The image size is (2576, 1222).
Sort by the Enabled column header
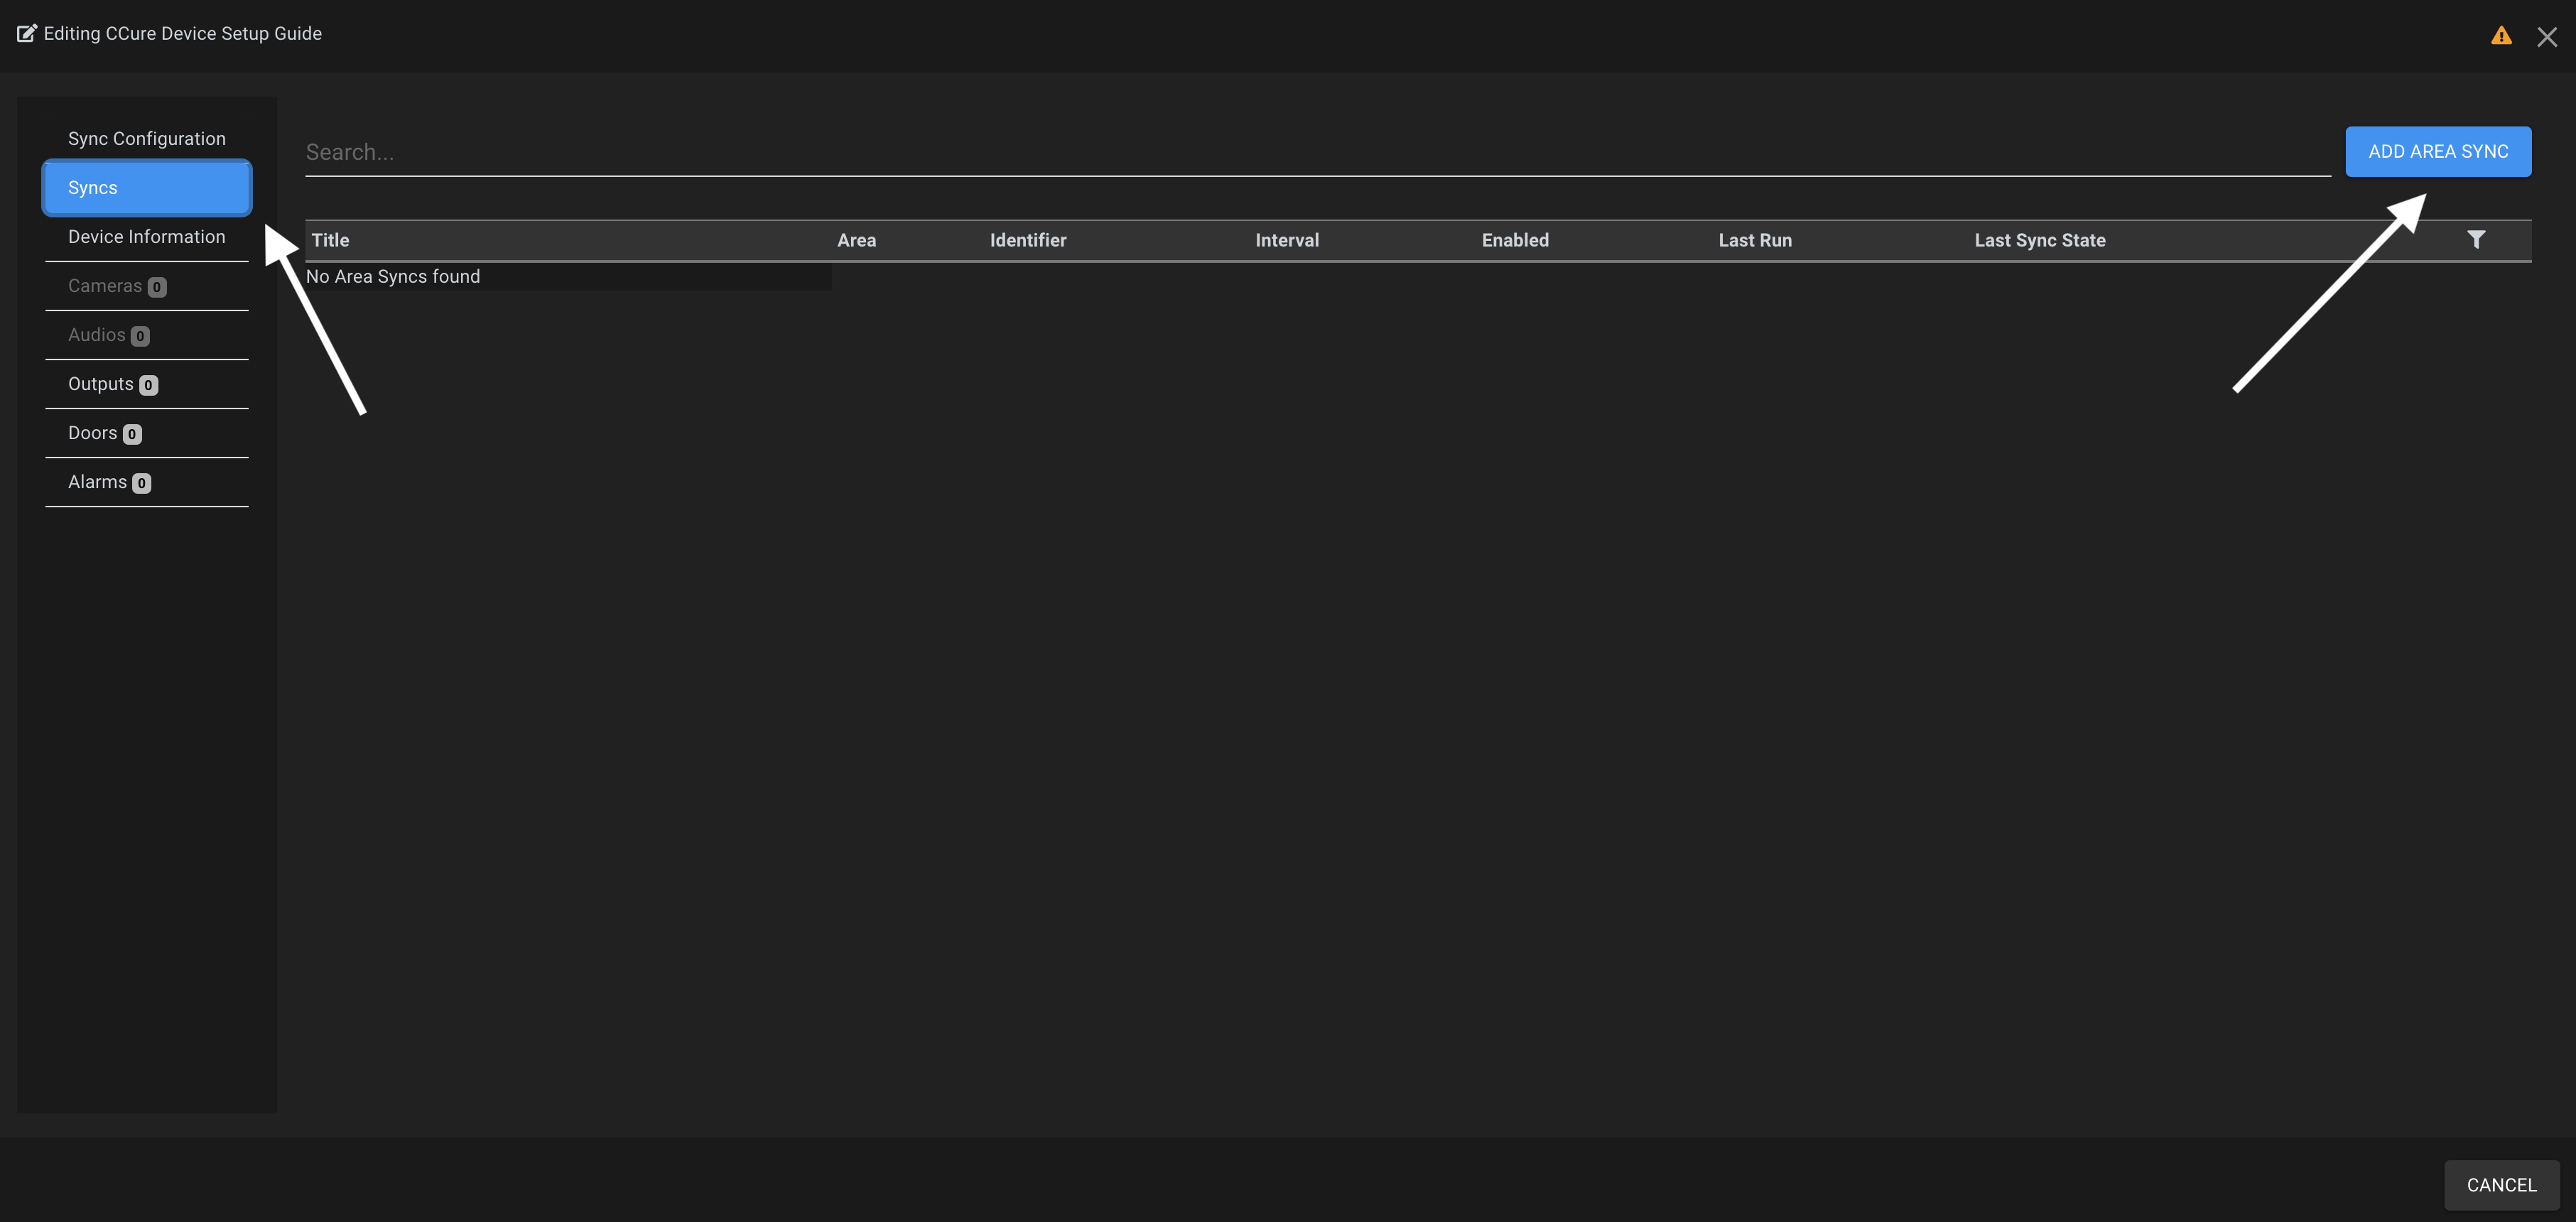[x=1515, y=240]
